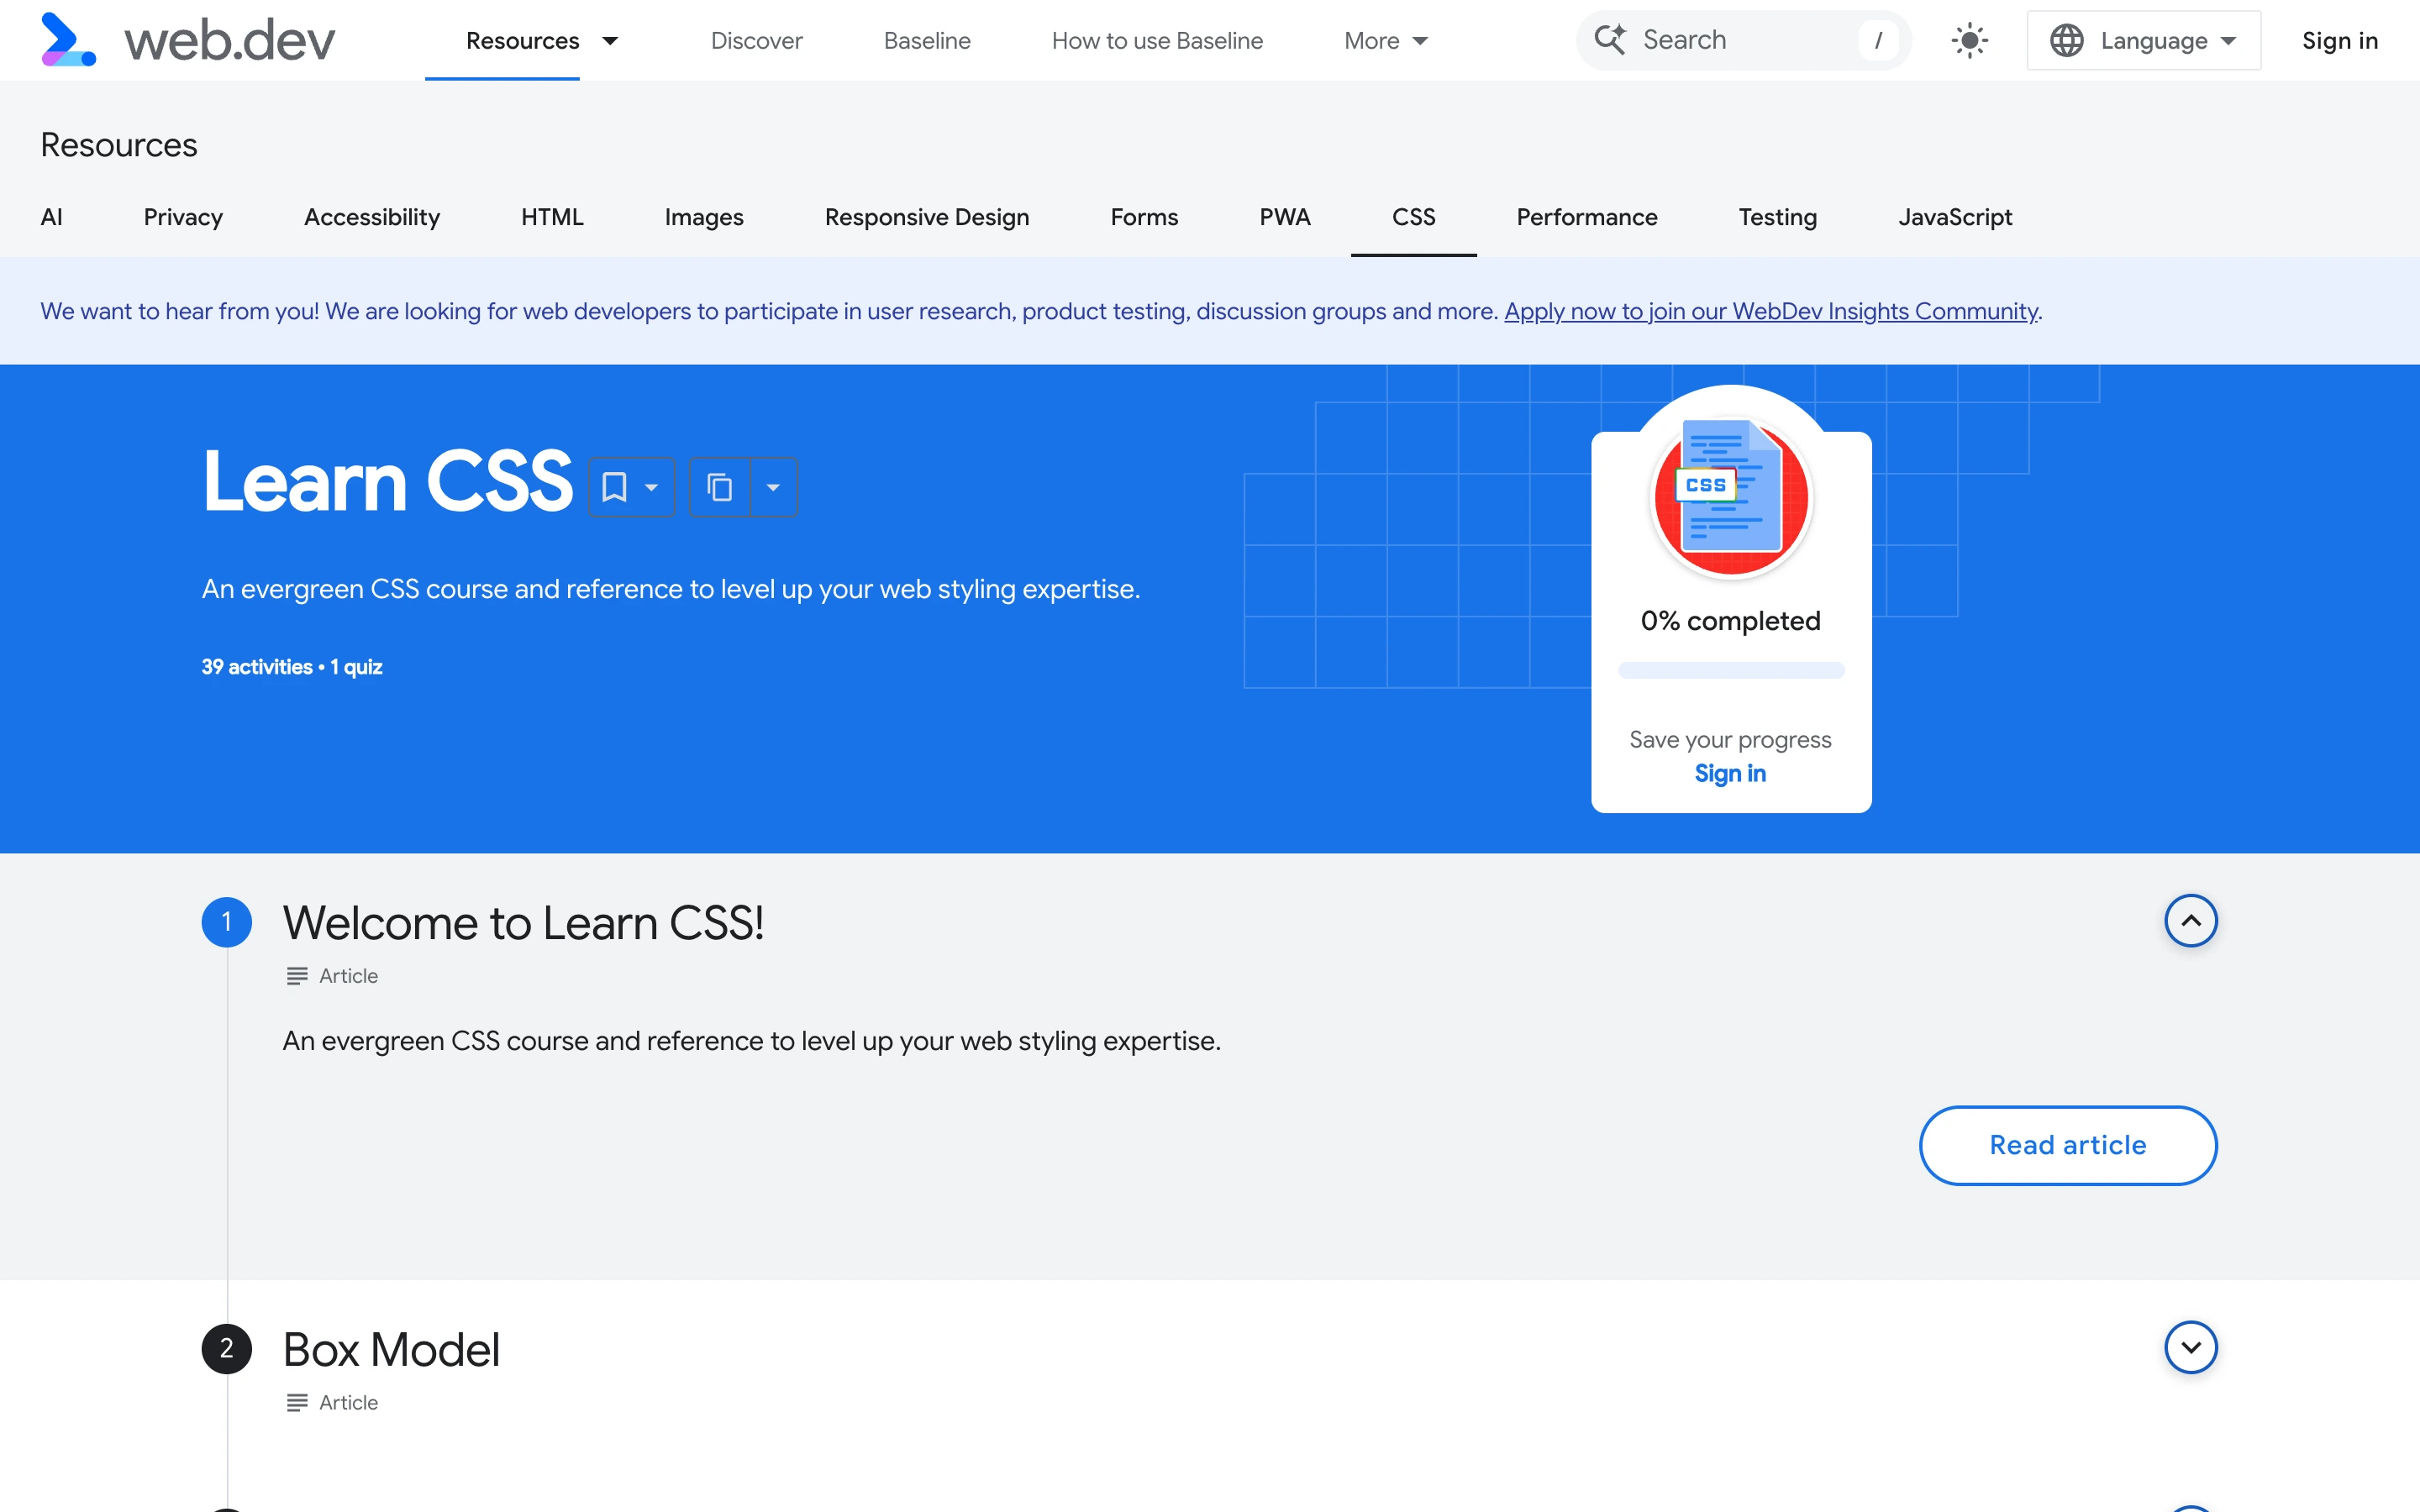Open the Search field
2420x1512 pixels.
click(x=1743, y=40)
